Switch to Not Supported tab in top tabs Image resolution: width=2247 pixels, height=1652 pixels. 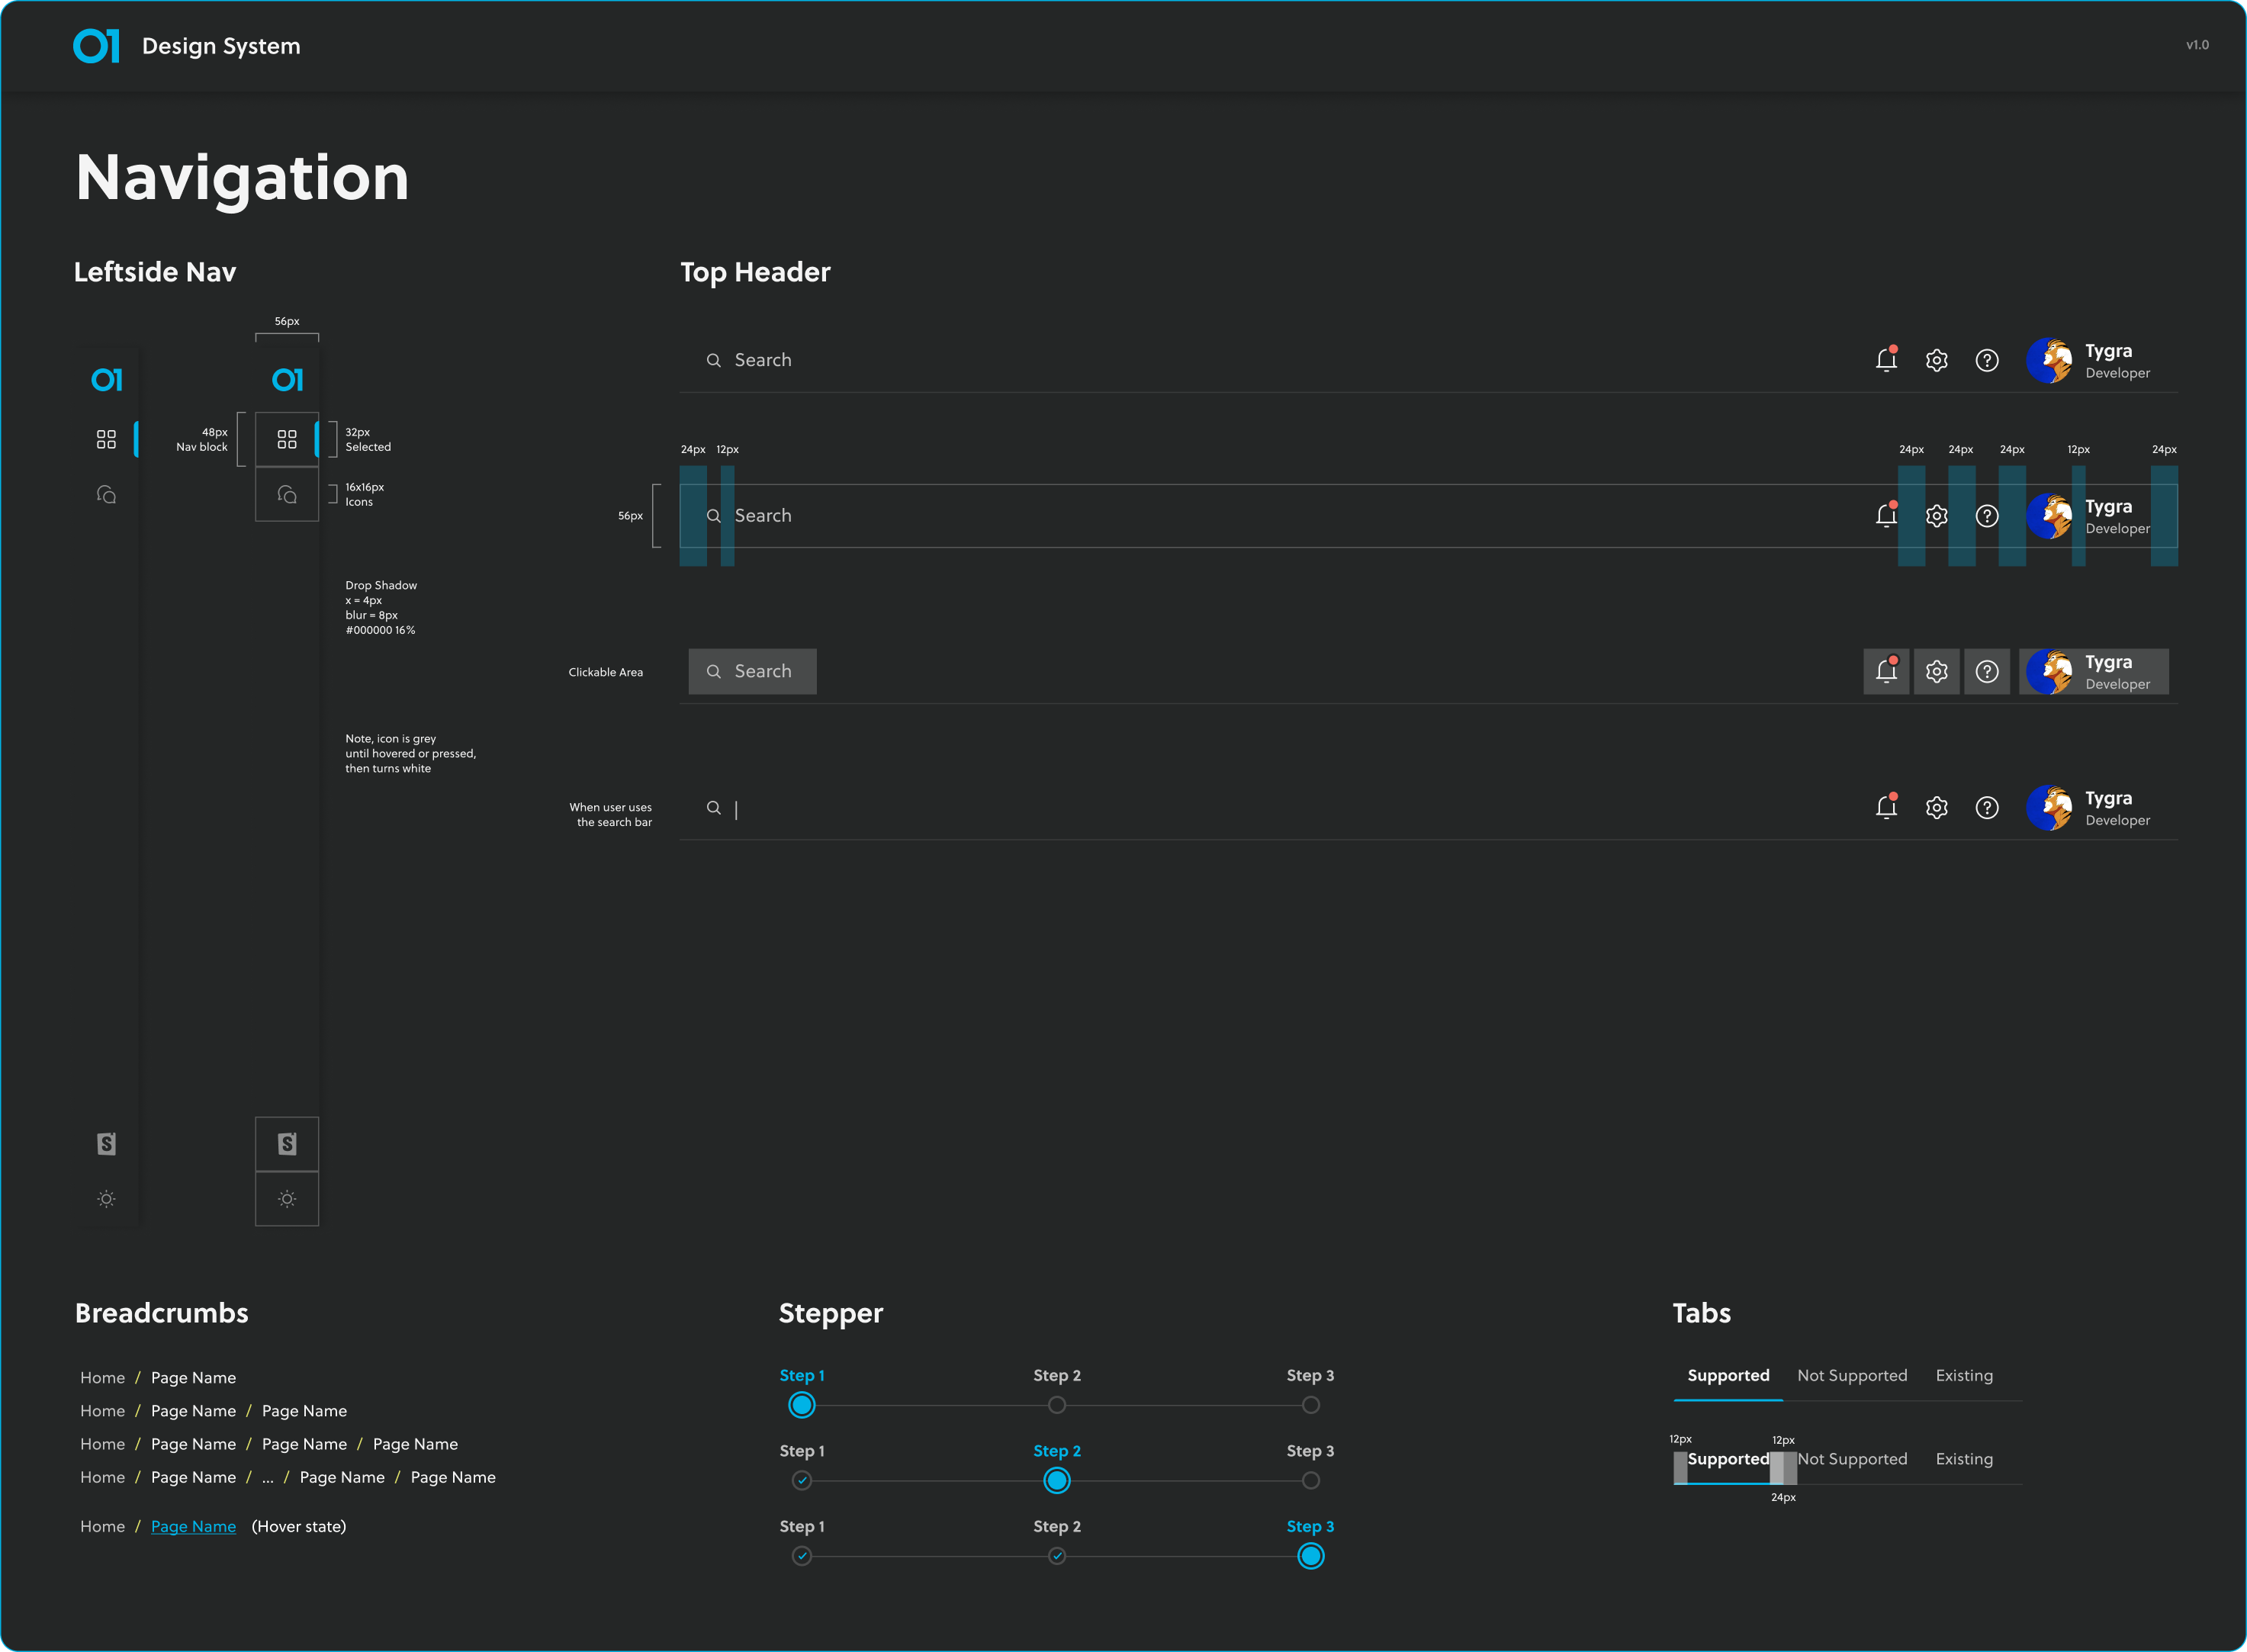1851,1375
